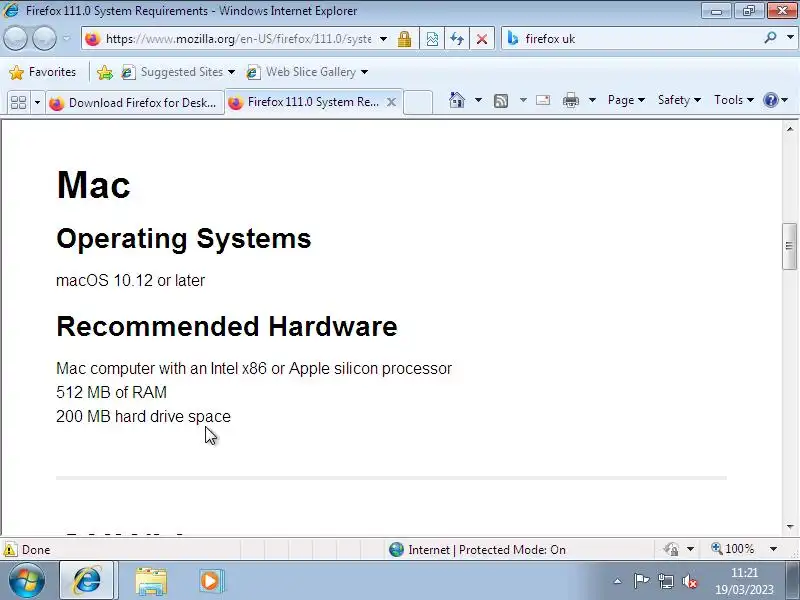800x600 pixels.
Task: Click the text 'macOS 10.12 or later'
Action: click(x=130, y=280)
